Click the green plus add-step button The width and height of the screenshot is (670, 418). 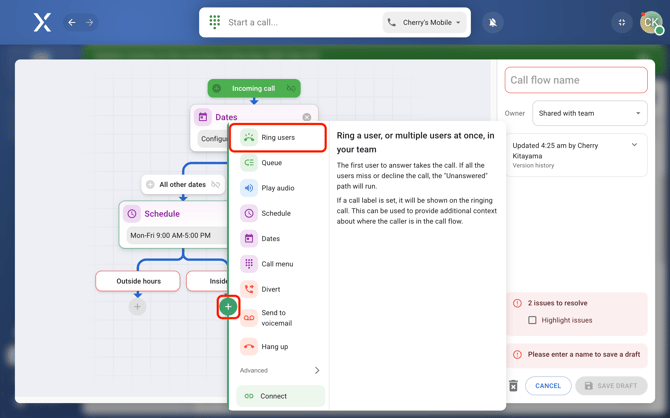(228, 307)
